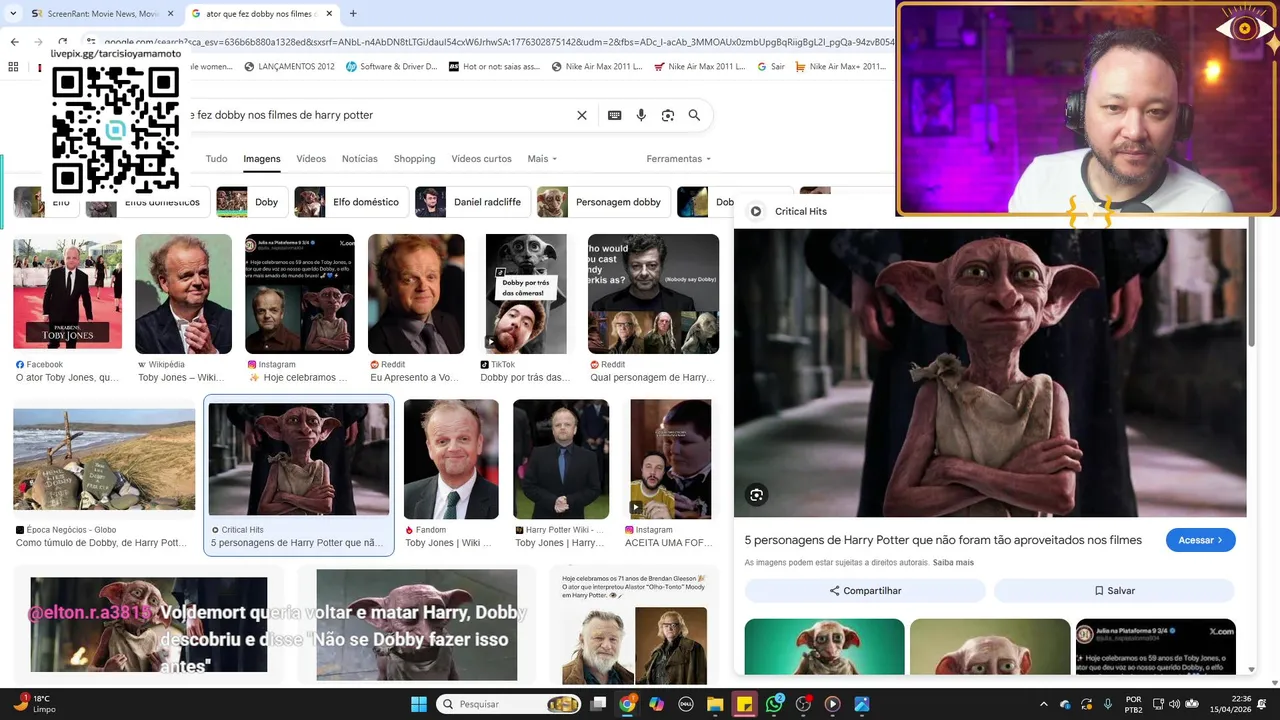Open the Dell app in the taskbar
The image size is (1280, 720).
pyautogui.click(x=686, y=704)
